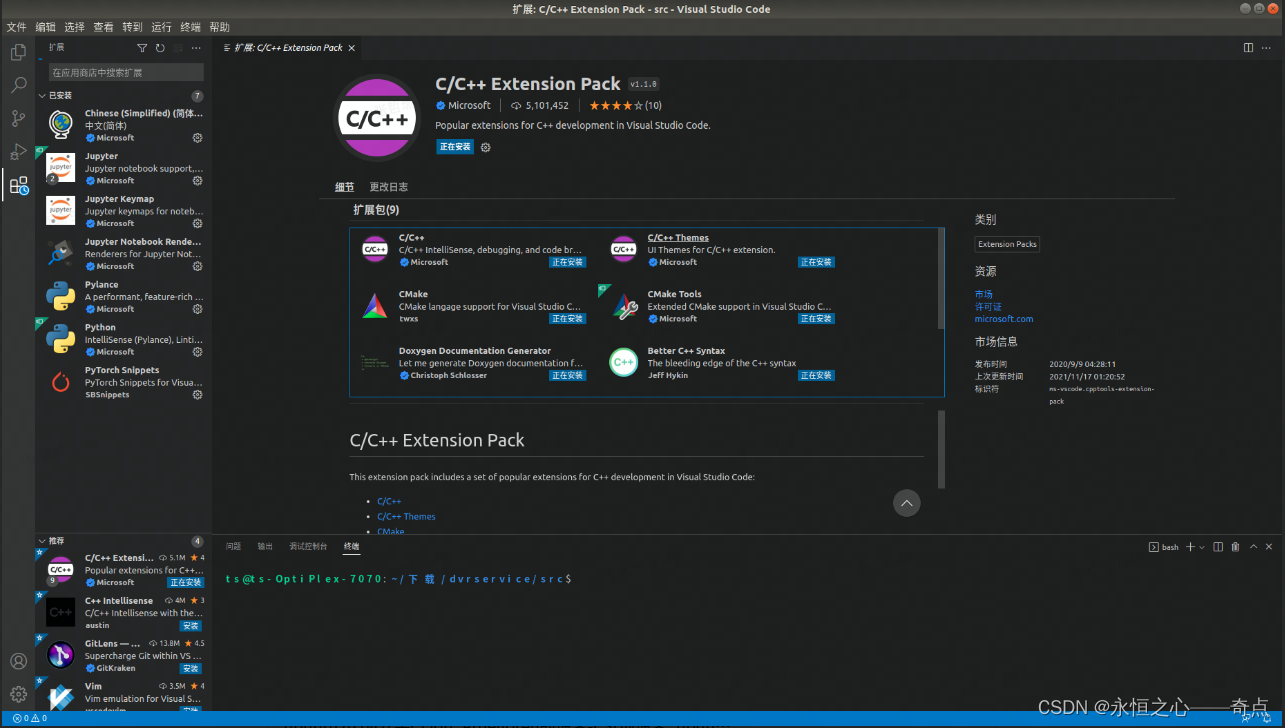
Task: Filter extensions with the funnel icon
Action: 142,48
